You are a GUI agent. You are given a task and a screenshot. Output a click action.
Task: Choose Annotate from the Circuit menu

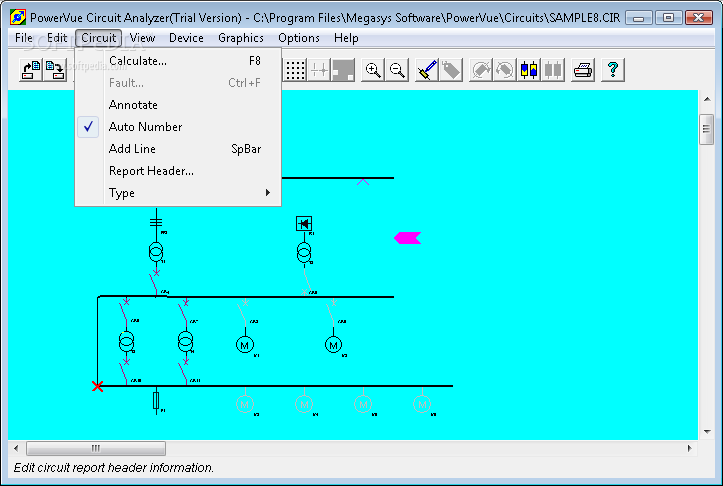[178, 105]
